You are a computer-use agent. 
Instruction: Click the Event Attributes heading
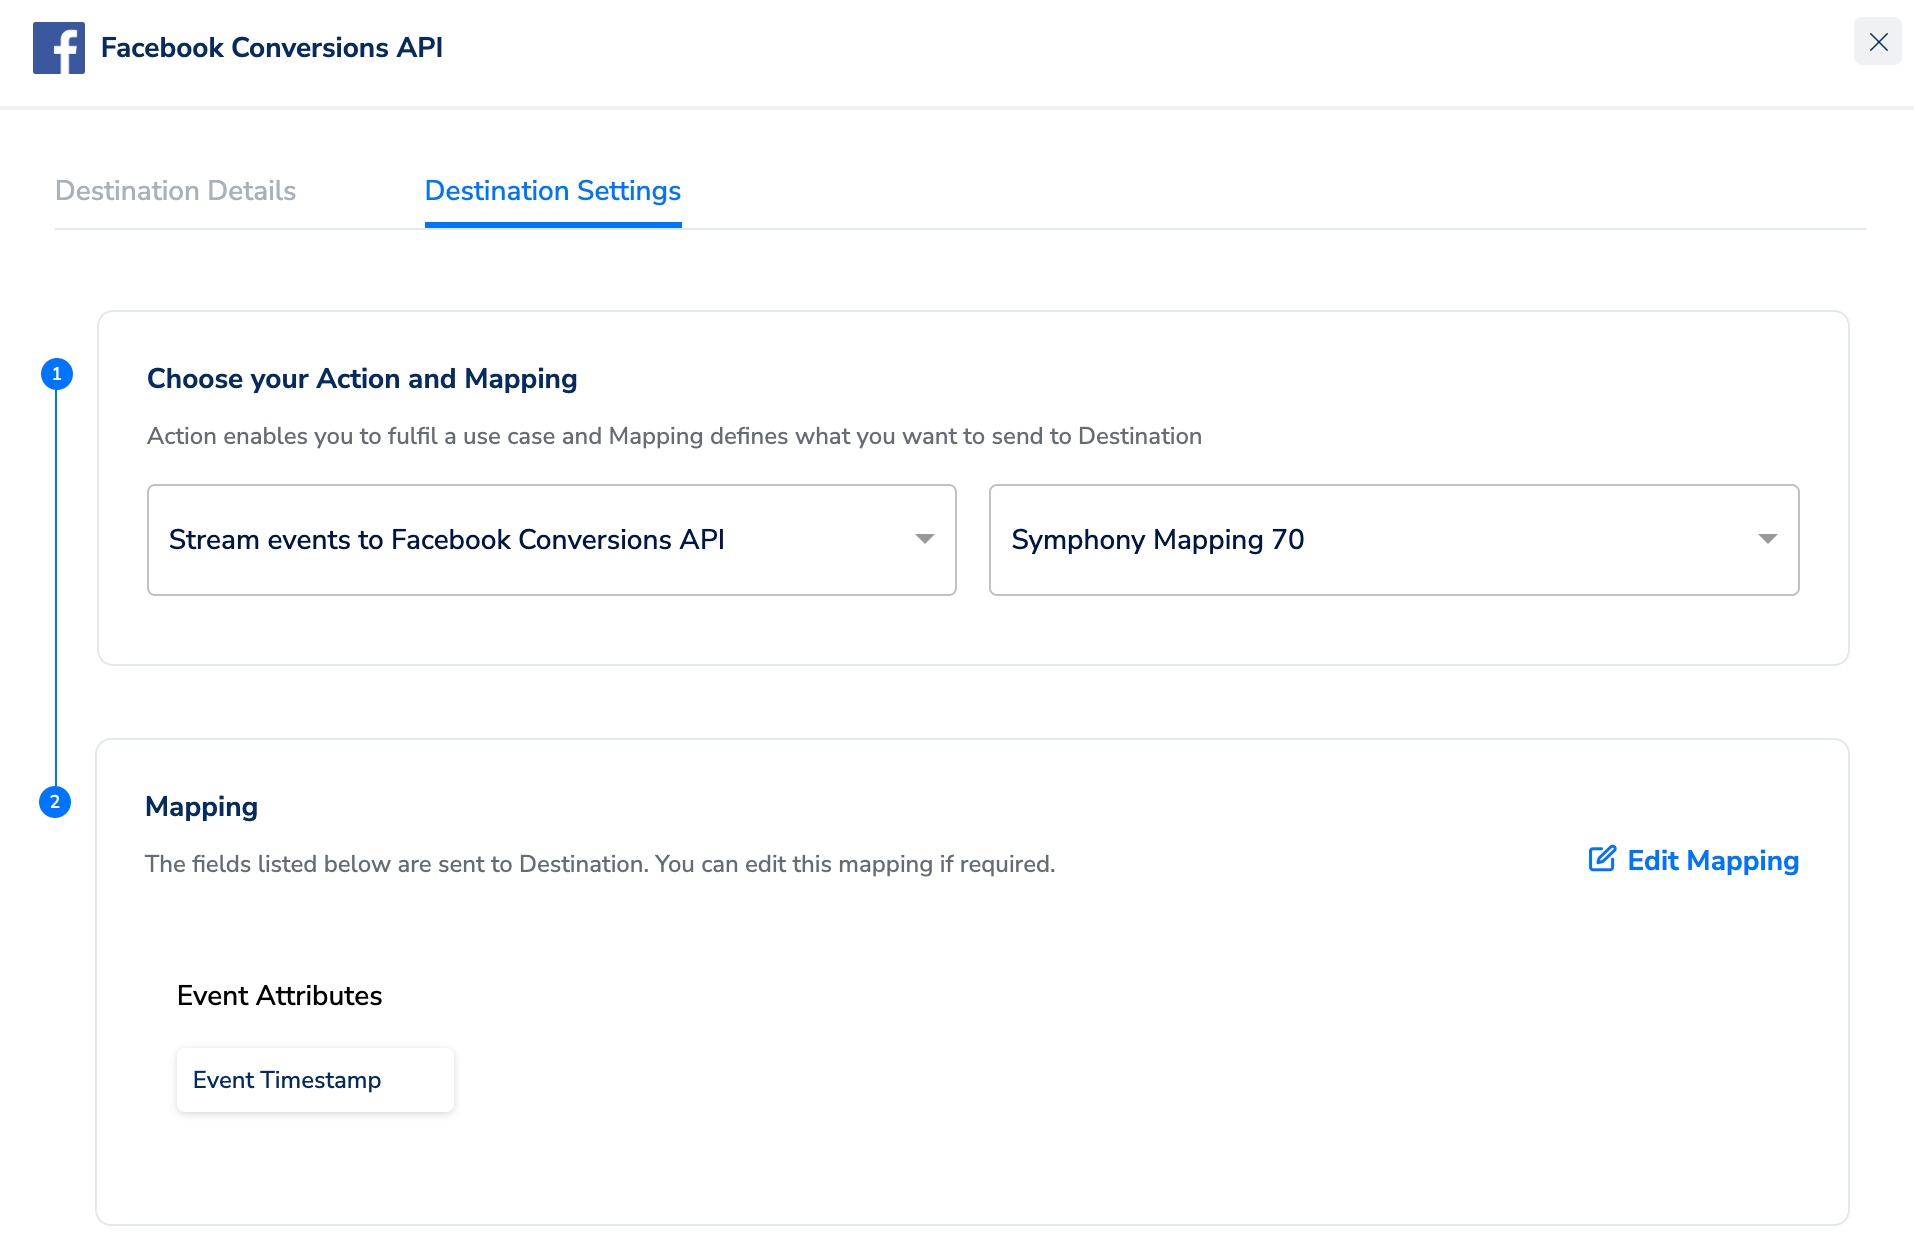coord(279,996)
